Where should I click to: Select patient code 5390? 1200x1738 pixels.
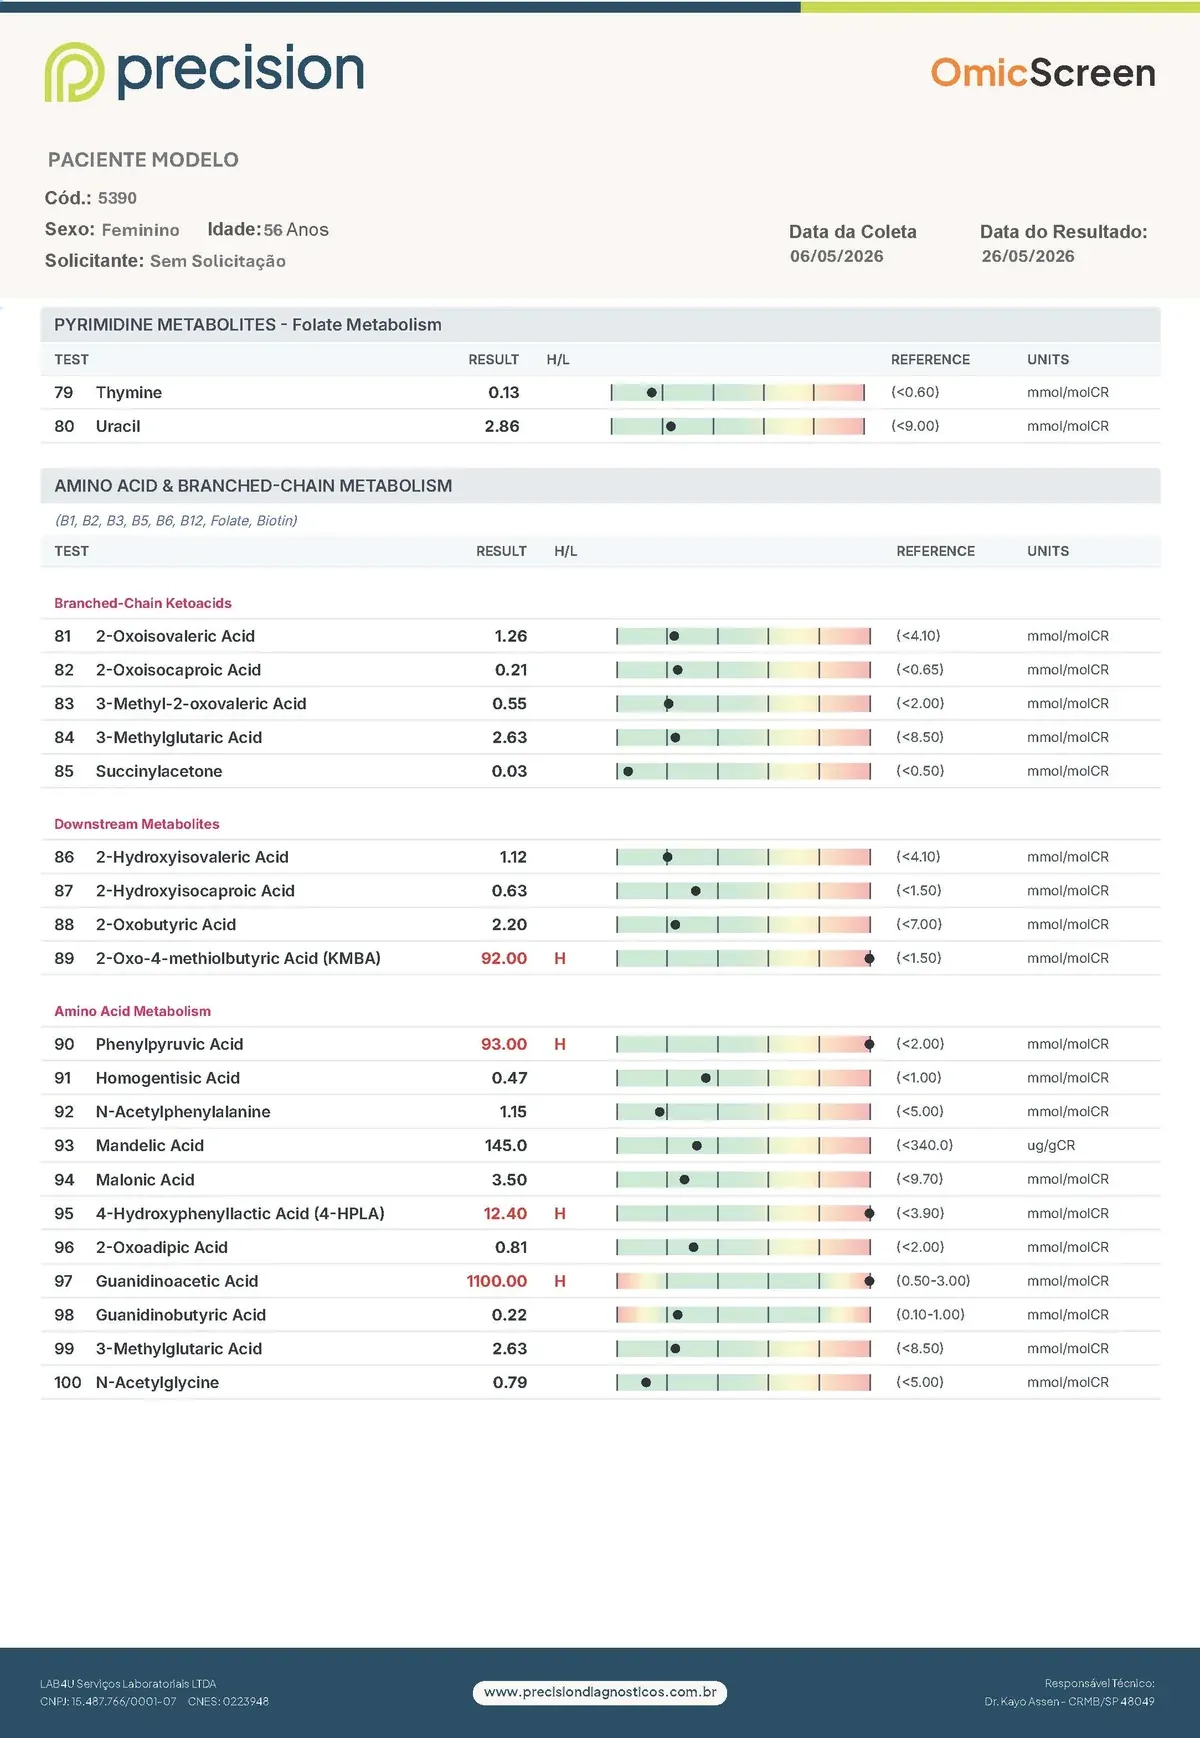117,198
